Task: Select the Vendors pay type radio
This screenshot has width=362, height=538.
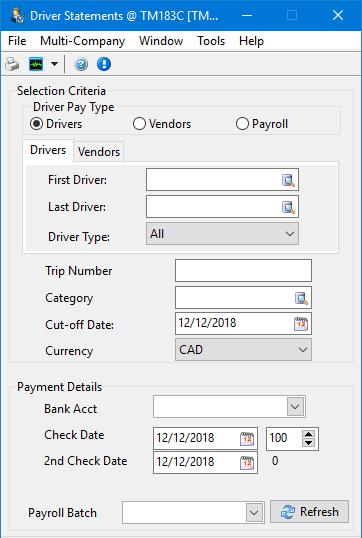Action: 162,124
